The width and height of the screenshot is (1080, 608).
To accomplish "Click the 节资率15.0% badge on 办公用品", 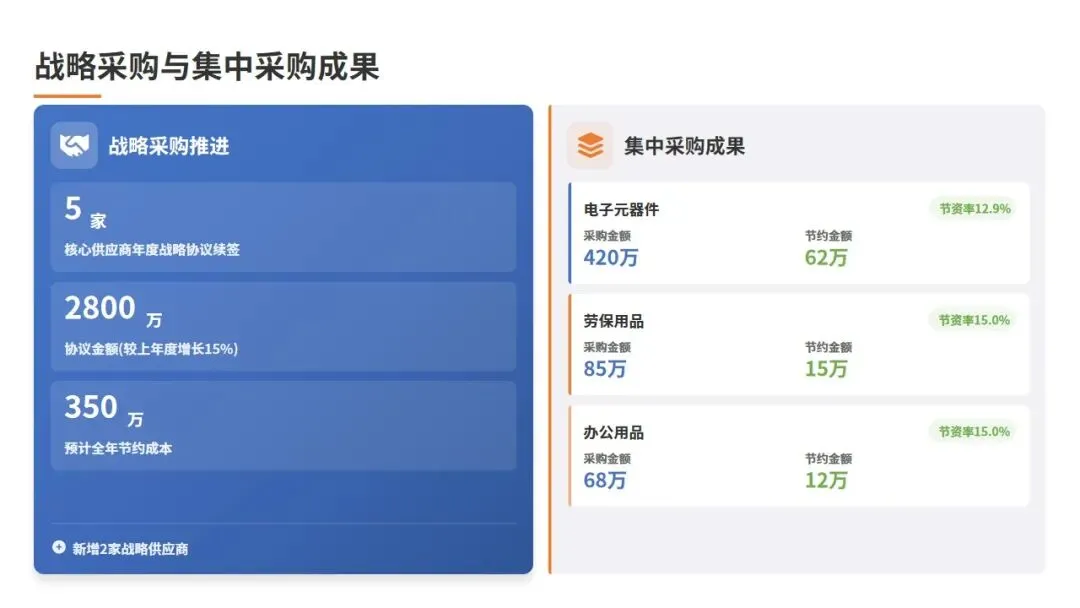I will [x=974, y=432].
